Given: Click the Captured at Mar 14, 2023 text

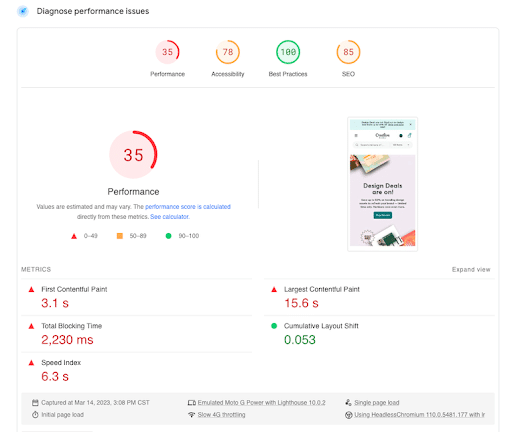Looking at the screenshot, I should (95, 403).
